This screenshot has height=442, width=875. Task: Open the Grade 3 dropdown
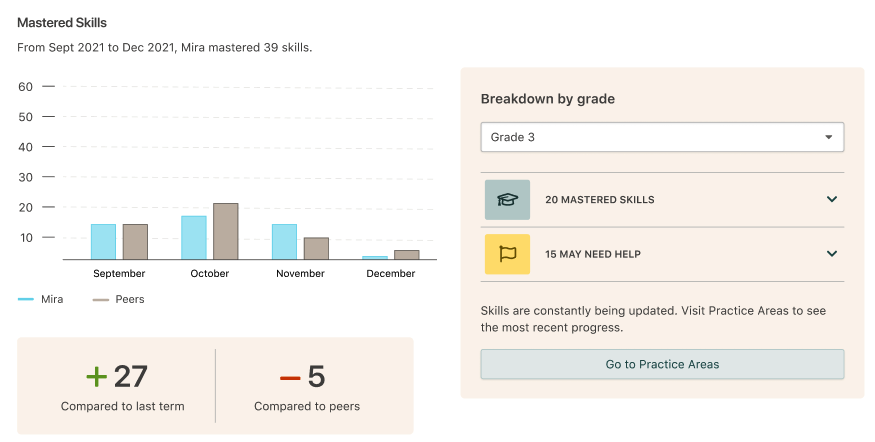point(662,137)
